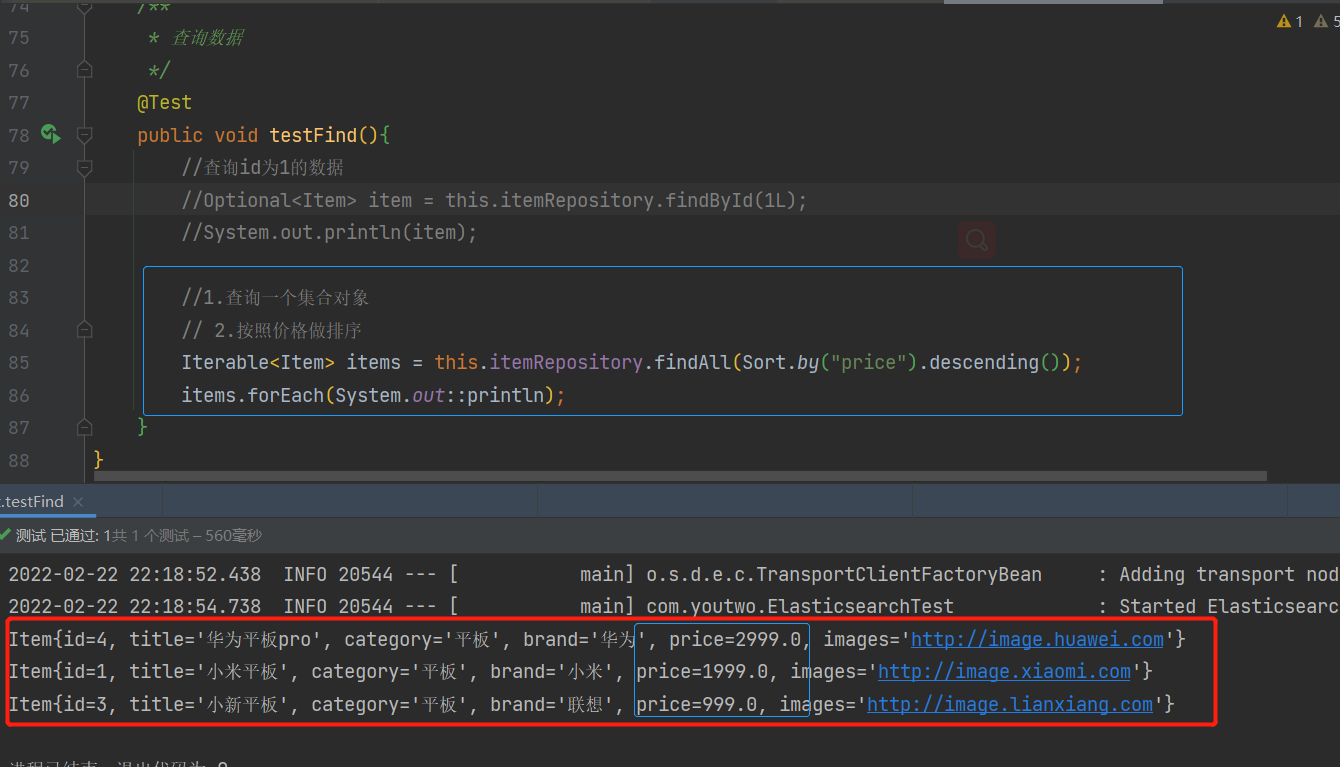This screenshot has height=767, width=1340.
Task: Click price=2999.0 in the console output
Action: pyautogui.click(x=735, y=639)
